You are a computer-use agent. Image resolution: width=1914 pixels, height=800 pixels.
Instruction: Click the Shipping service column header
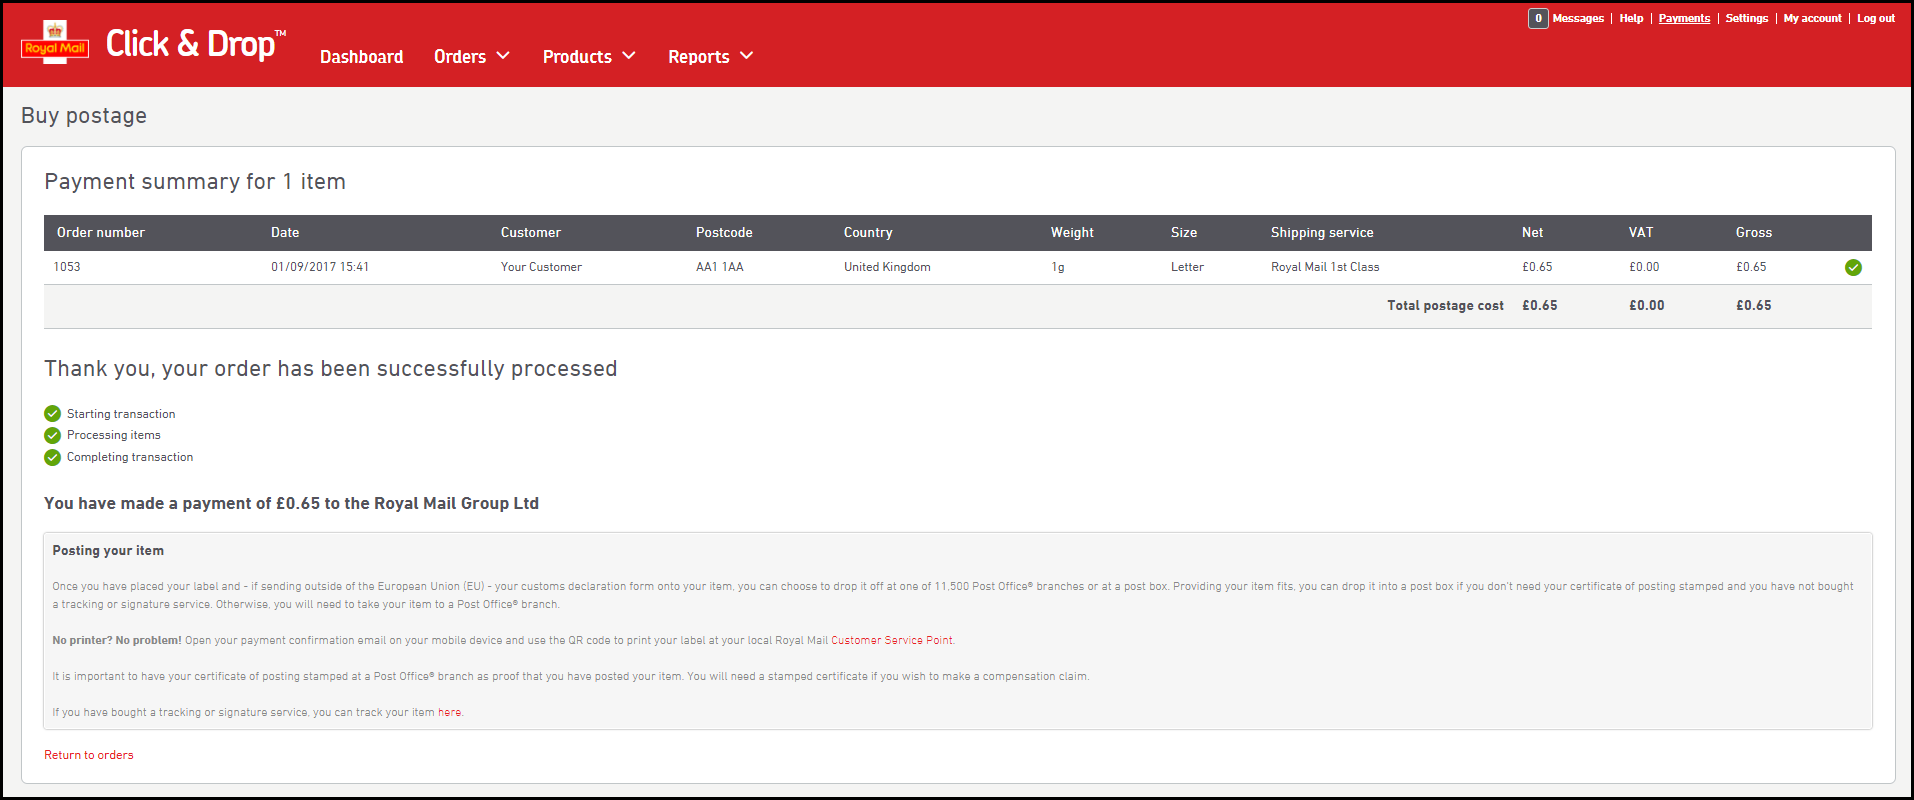pos(1321,233)
